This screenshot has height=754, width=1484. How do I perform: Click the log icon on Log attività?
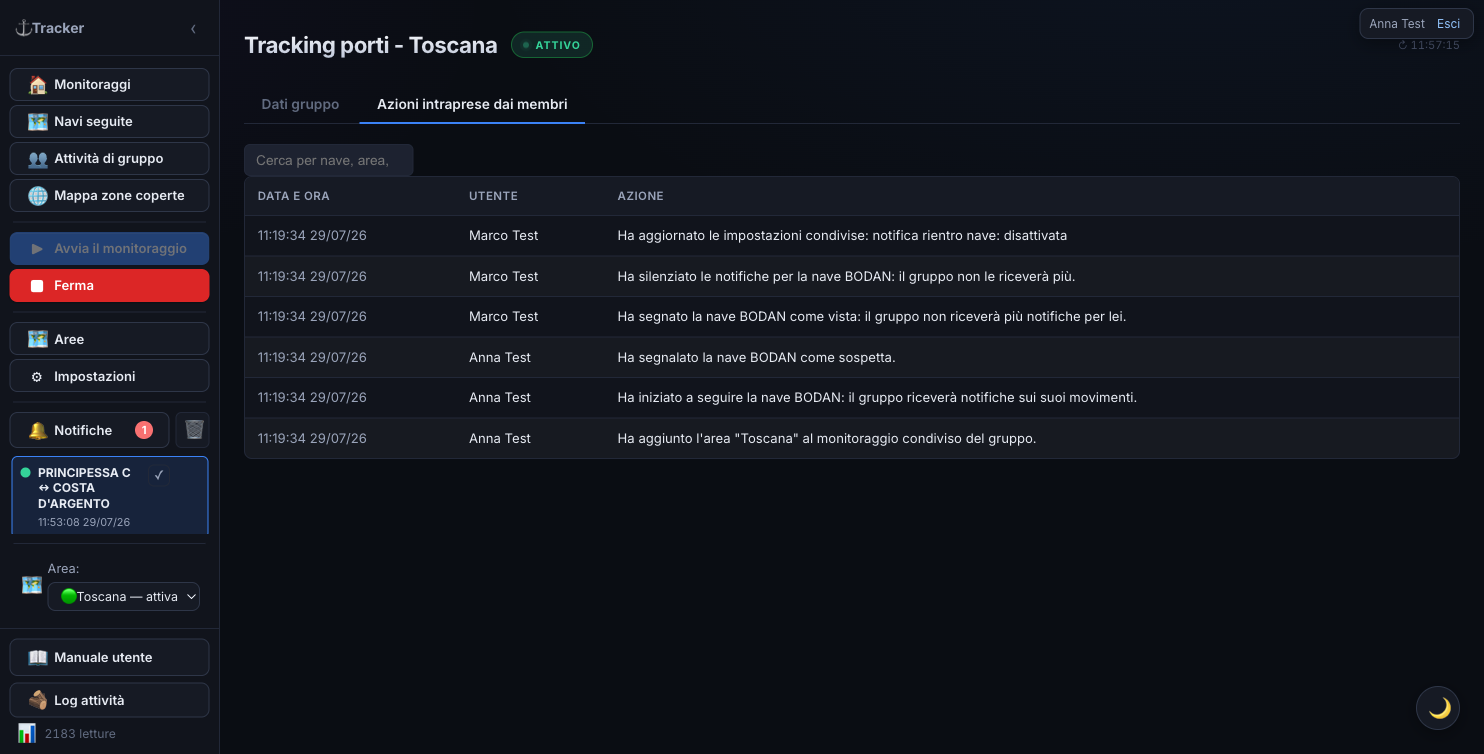click(38, 700)
